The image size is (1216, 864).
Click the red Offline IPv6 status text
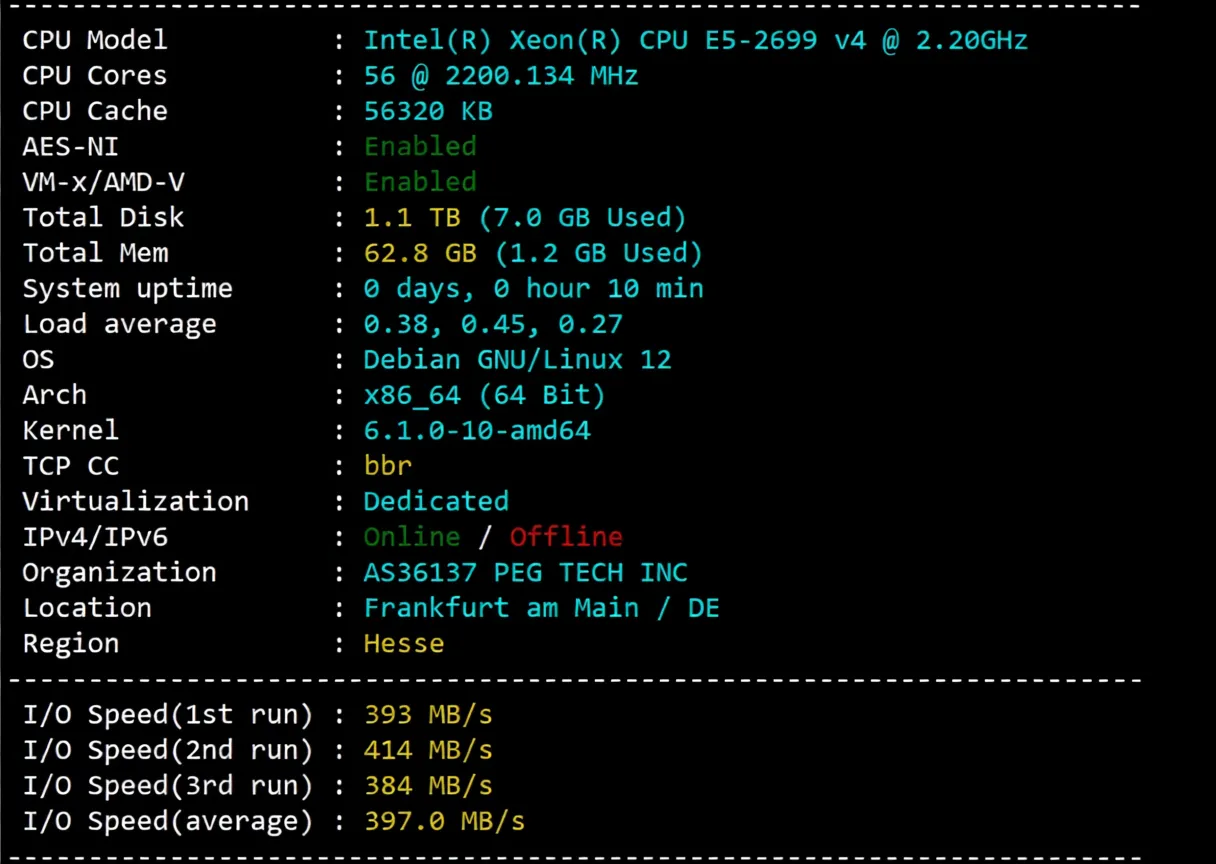[565, 536]
